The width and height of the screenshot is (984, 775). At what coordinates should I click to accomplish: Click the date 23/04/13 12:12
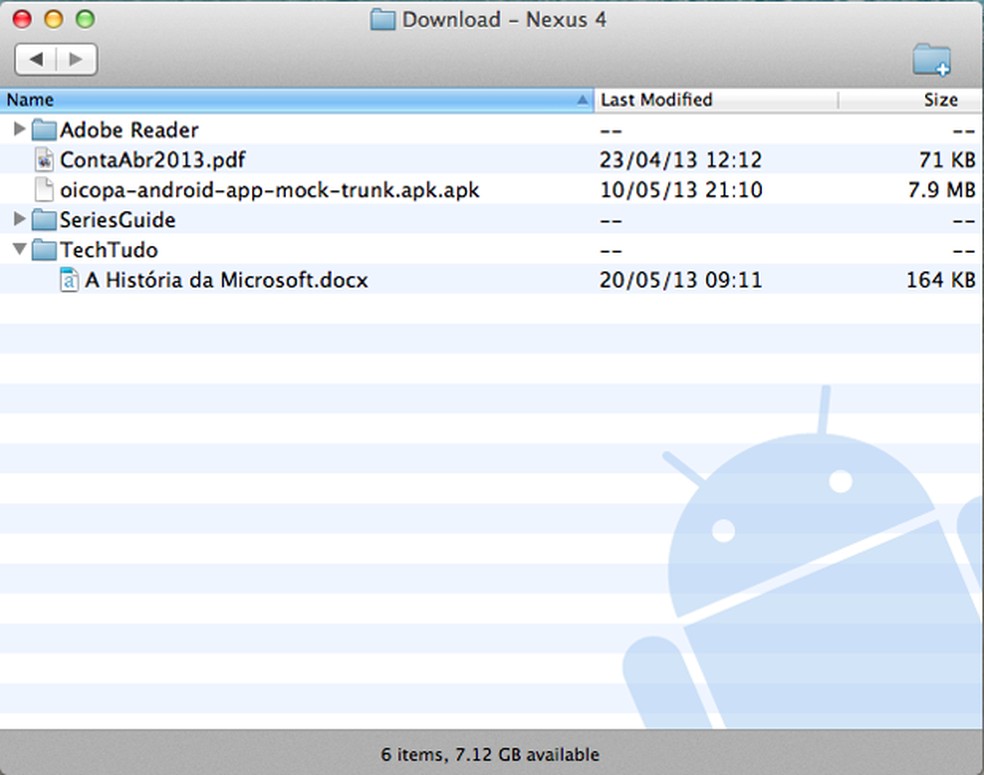click(x=680, y=160)
